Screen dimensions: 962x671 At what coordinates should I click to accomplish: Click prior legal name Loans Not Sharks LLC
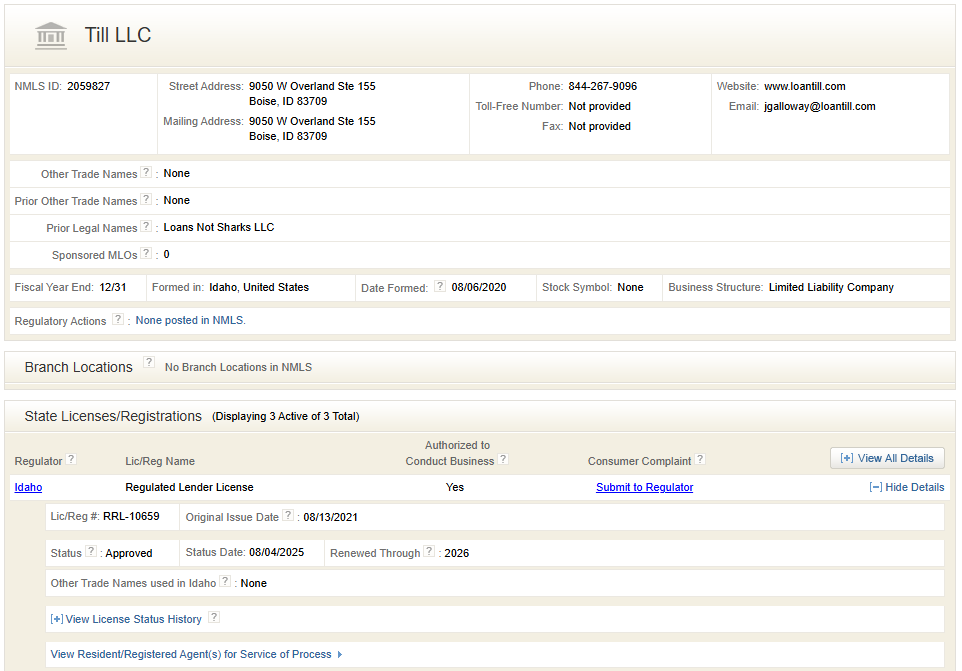tap(218, 228)
